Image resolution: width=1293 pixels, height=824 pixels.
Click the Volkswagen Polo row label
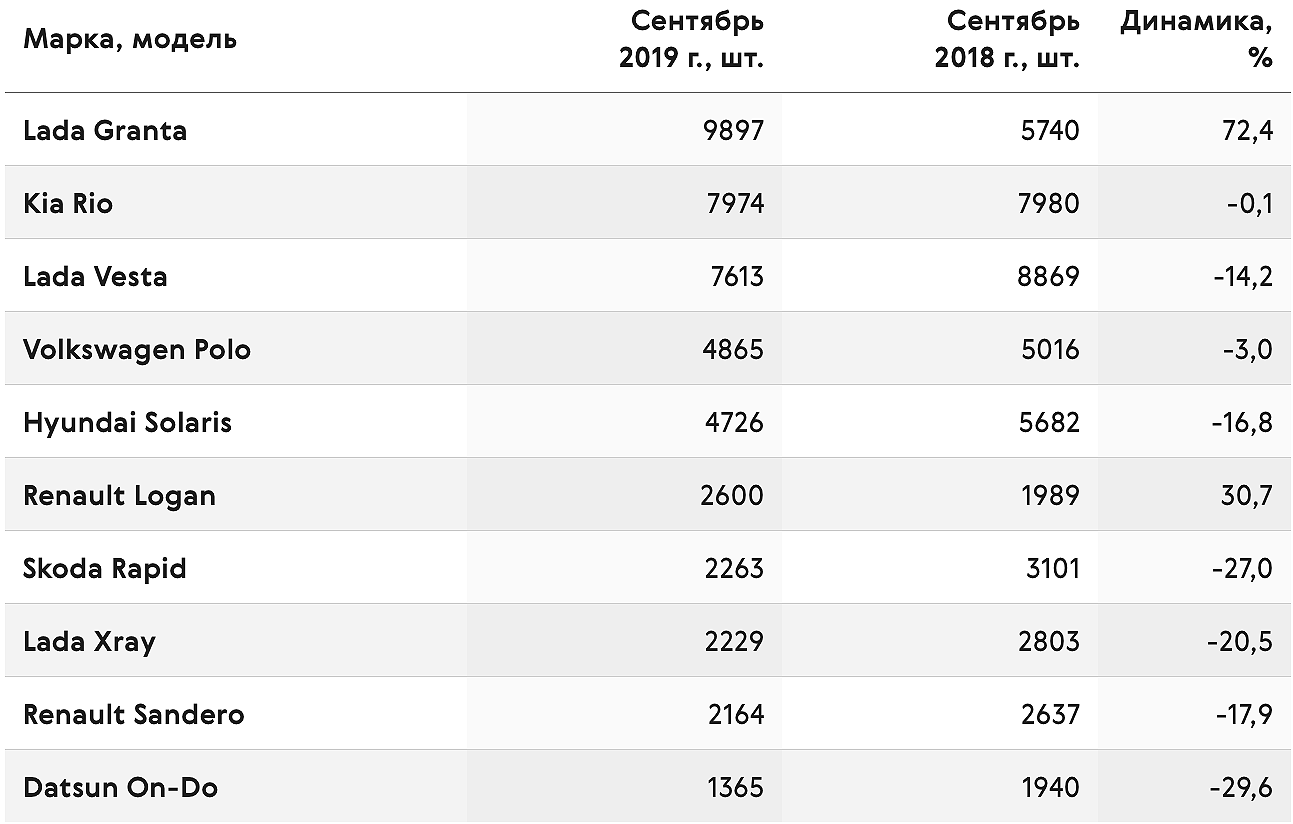(137, 350)
